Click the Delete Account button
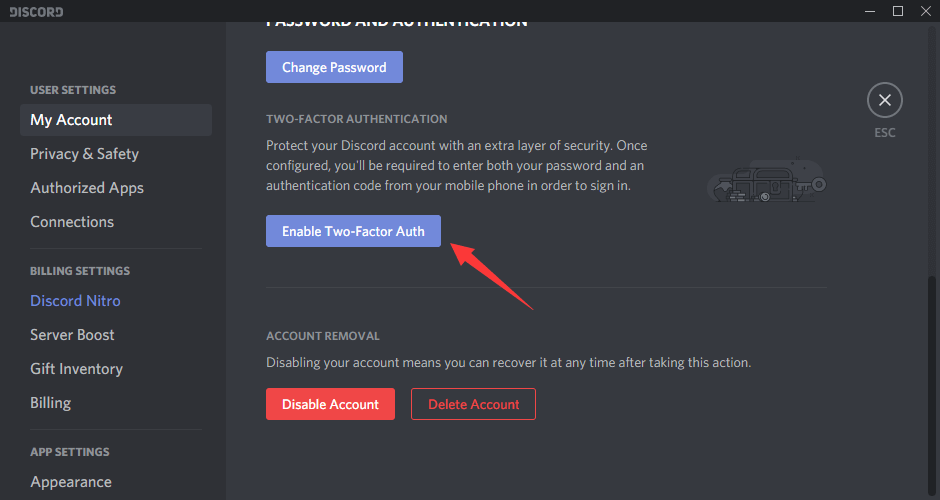This screenshot has width=940, height=500. 473,404
